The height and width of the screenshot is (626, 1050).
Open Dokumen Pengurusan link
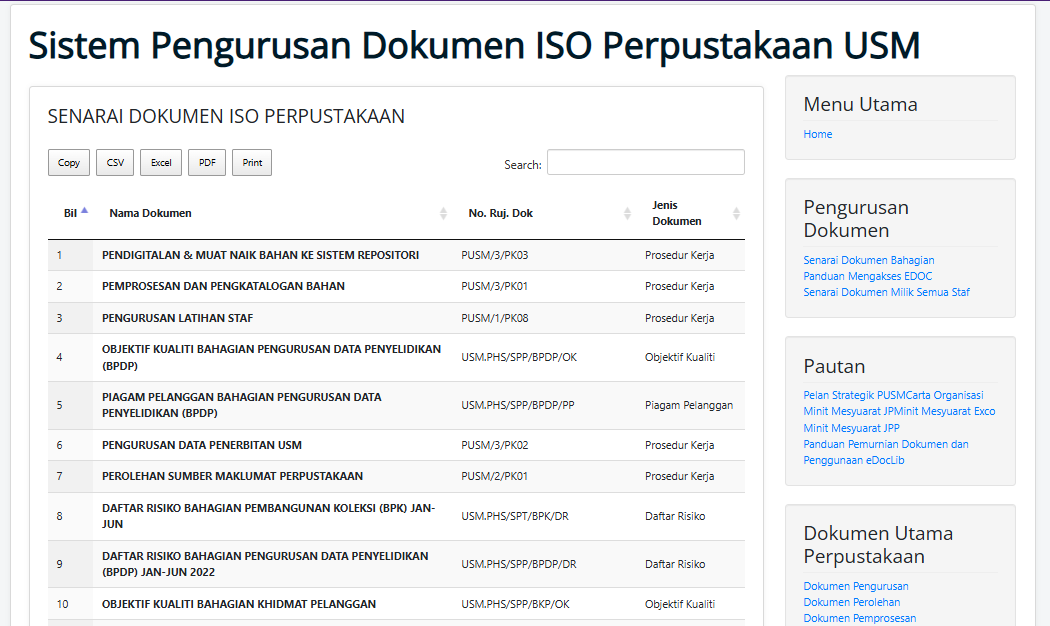click(855, 586)
